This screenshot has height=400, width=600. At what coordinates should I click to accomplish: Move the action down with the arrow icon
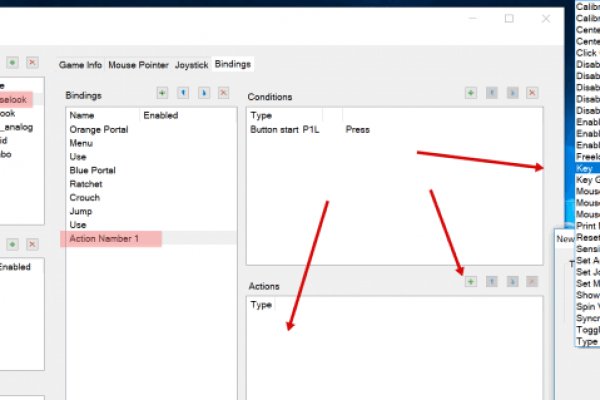(x=512, y=283)
